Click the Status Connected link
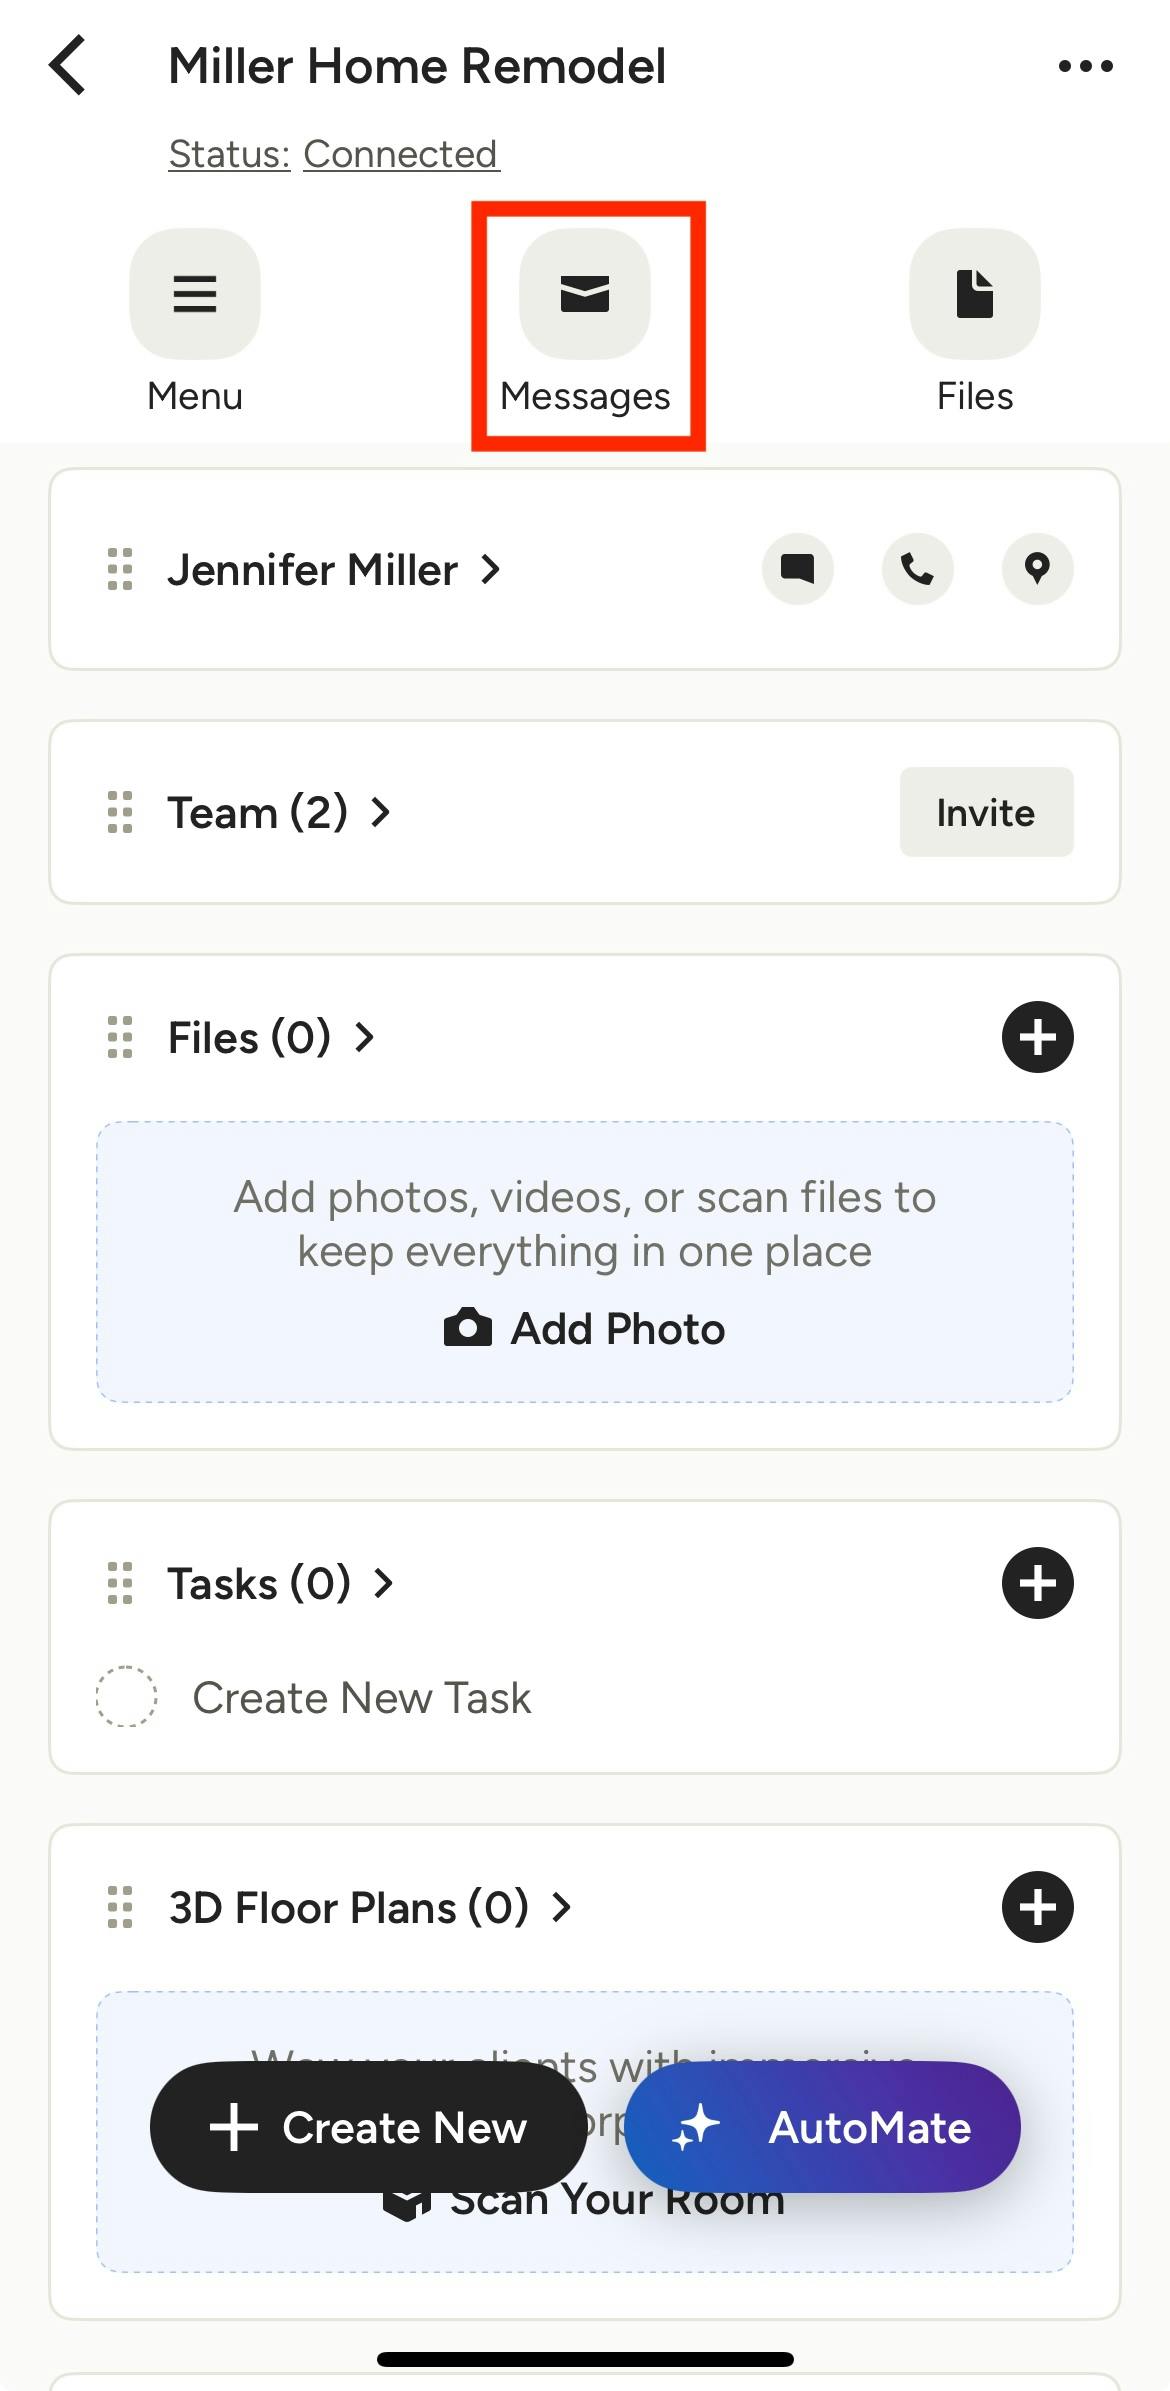The height and width of the screenshot is (2391, 1170). point(334,154)
